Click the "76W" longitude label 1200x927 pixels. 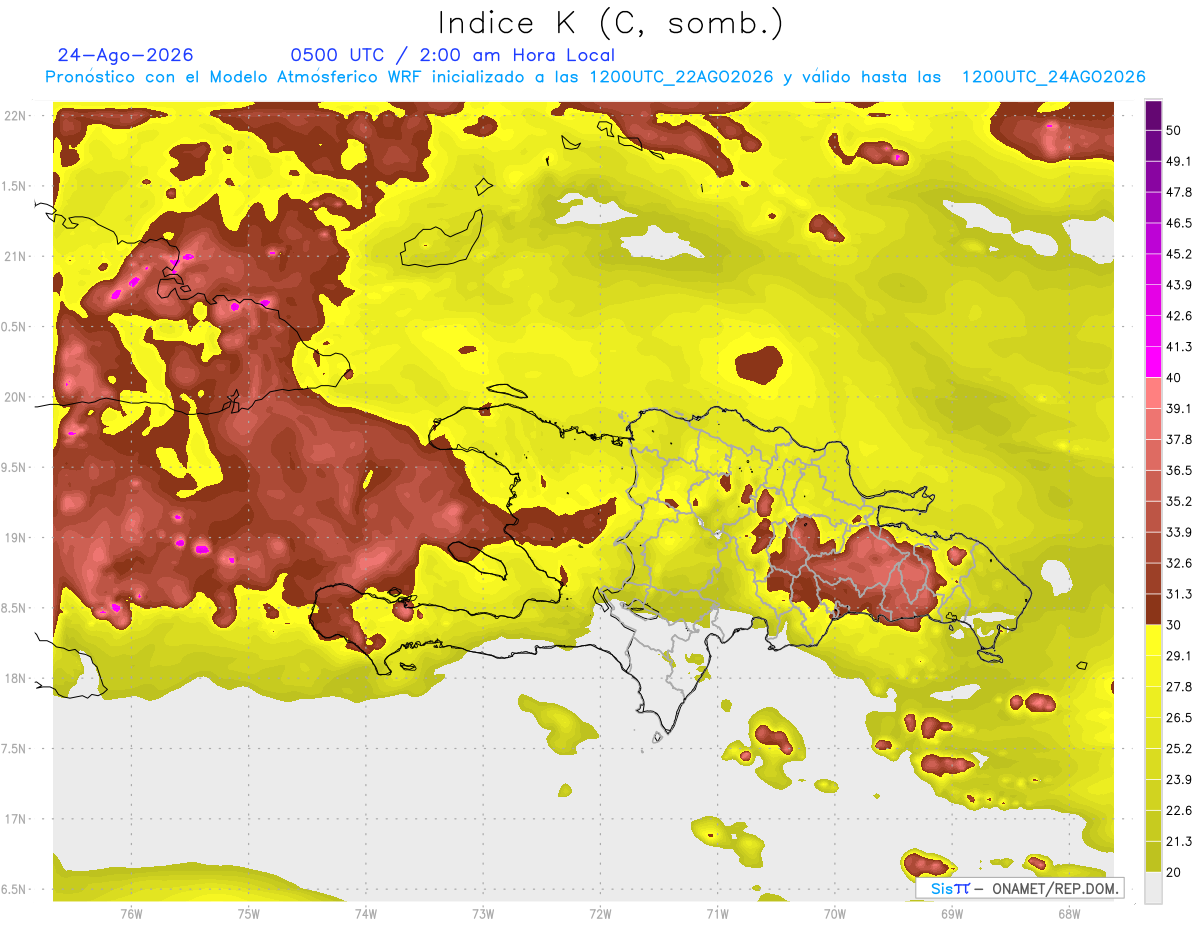pos(131,914)
